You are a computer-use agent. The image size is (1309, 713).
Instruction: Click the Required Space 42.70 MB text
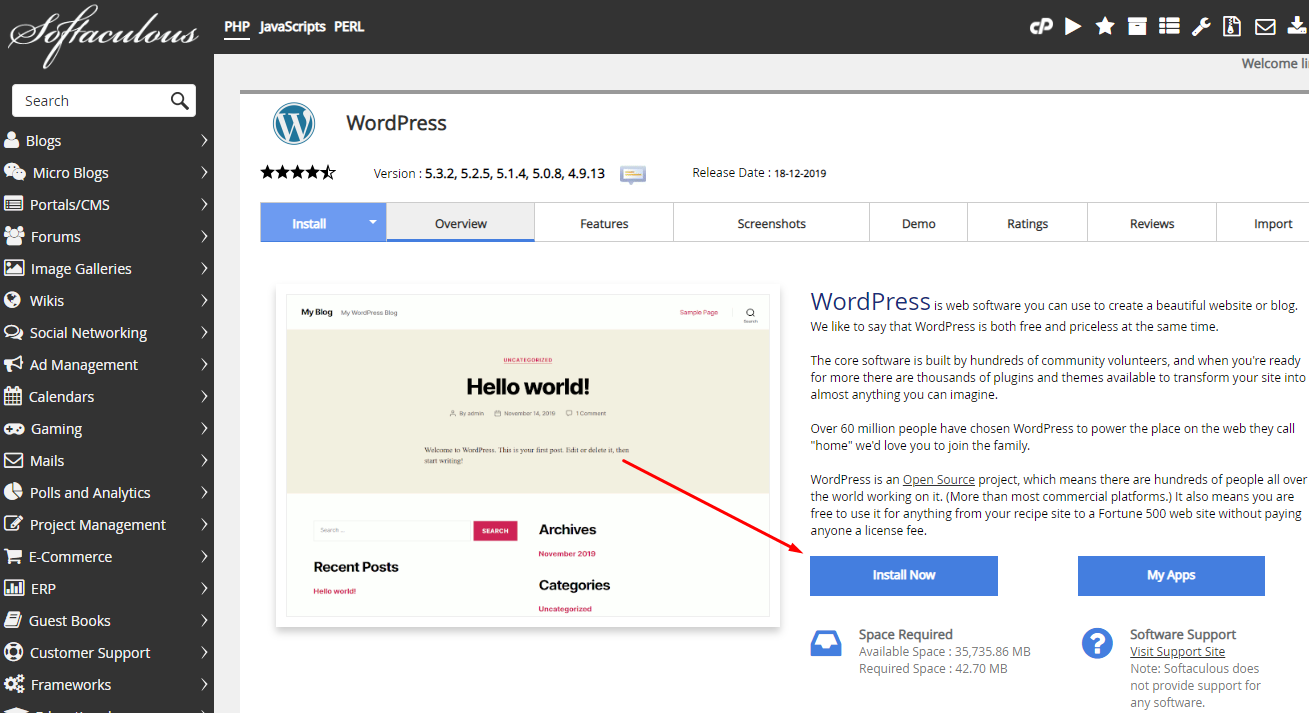click(x=933, y=668)
